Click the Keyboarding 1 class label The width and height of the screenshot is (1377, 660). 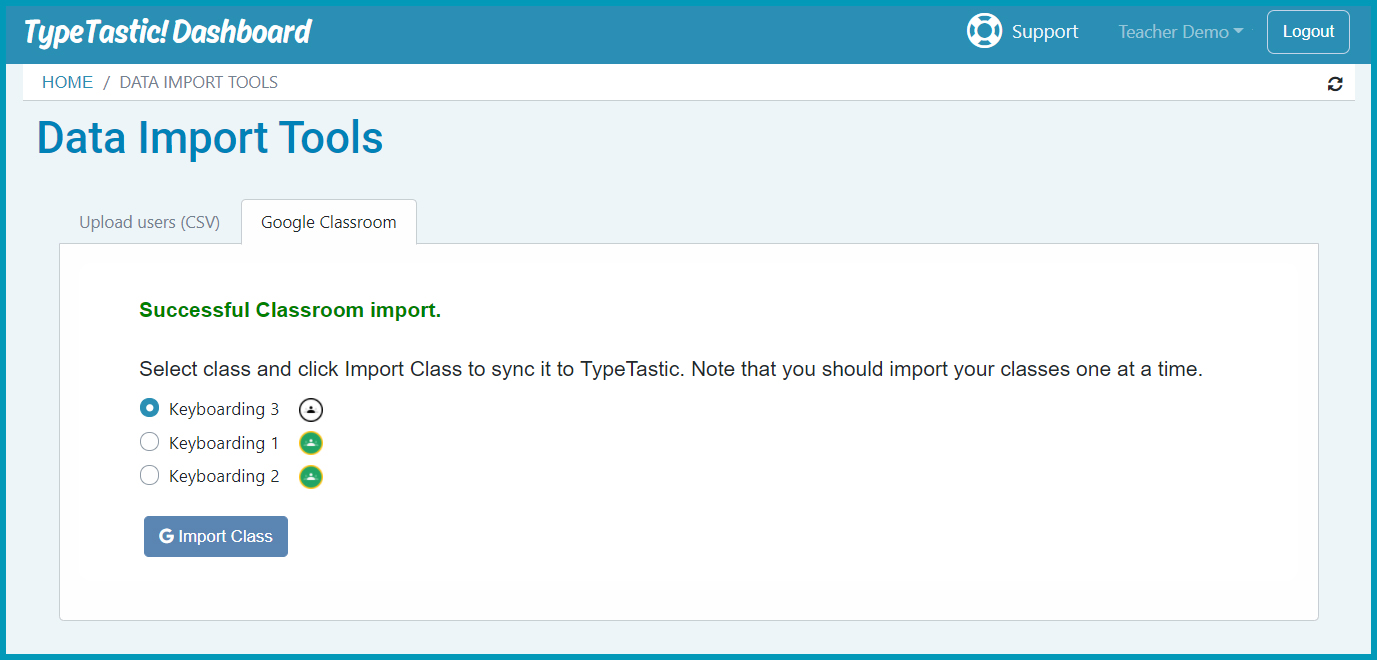pyautogui.click(x=224, y=443)
